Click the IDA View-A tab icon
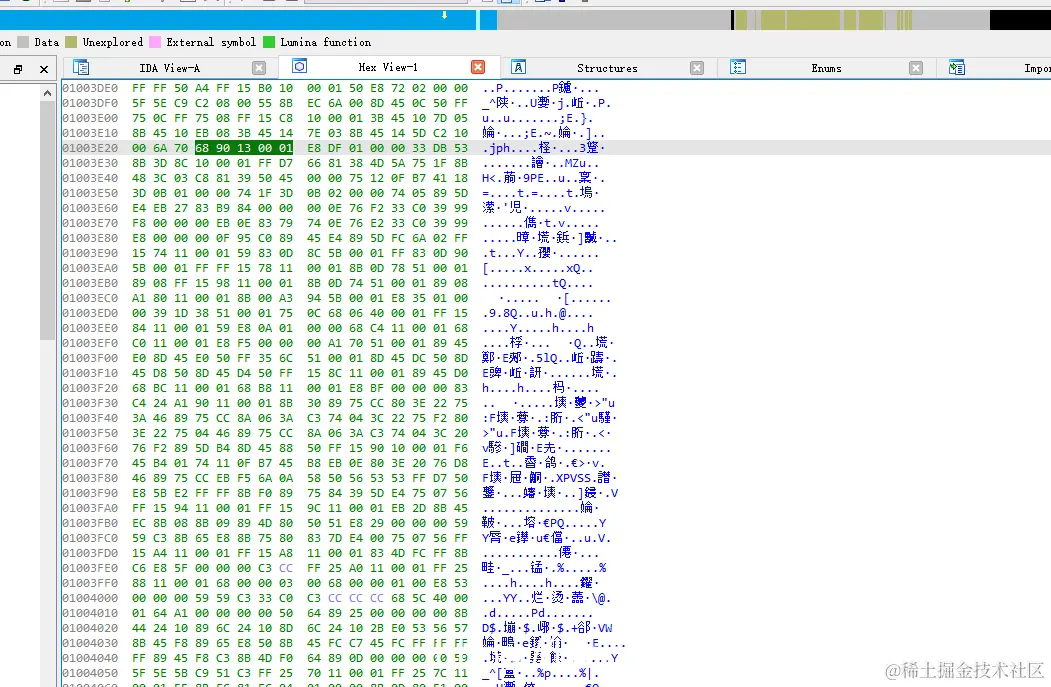1051x687 pixels. pos(81,68)
